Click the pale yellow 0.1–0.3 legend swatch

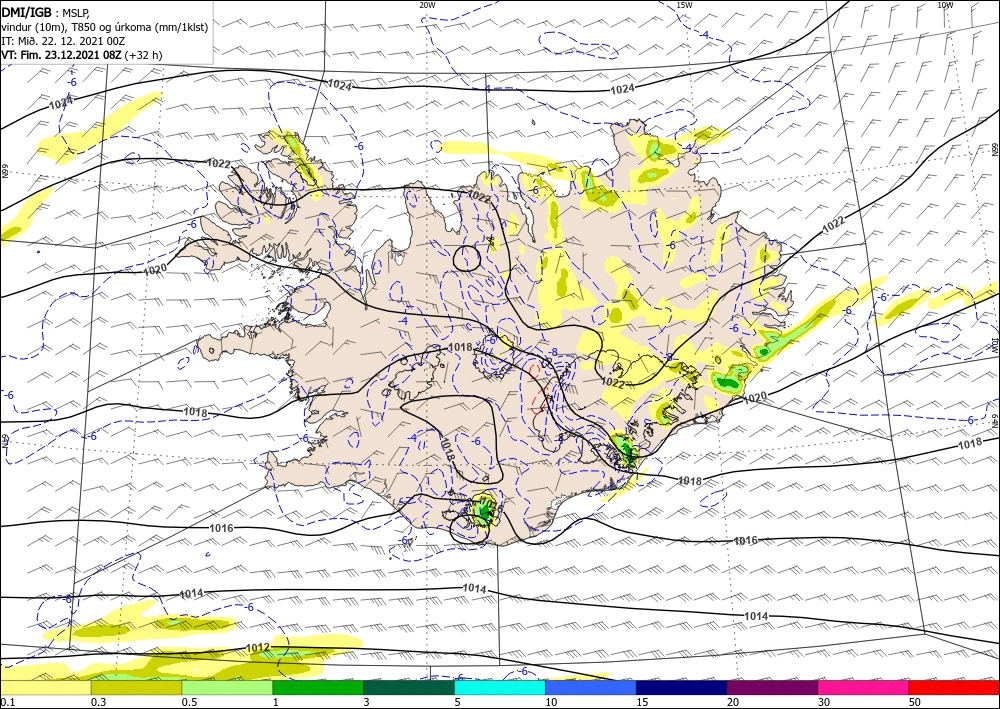[x=46, y=687]
